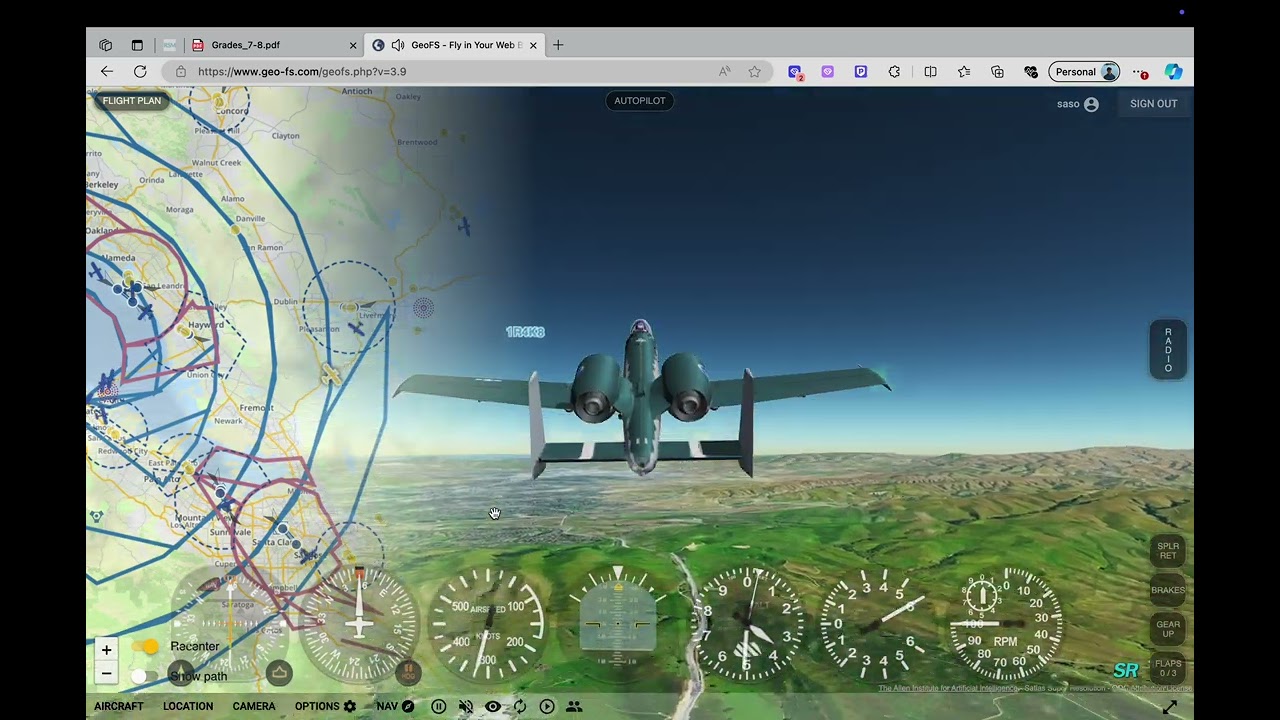The width and height of the screenshot is (1280, 720).
Task: Zoom in the map with plus
Action: pos(106,650)
